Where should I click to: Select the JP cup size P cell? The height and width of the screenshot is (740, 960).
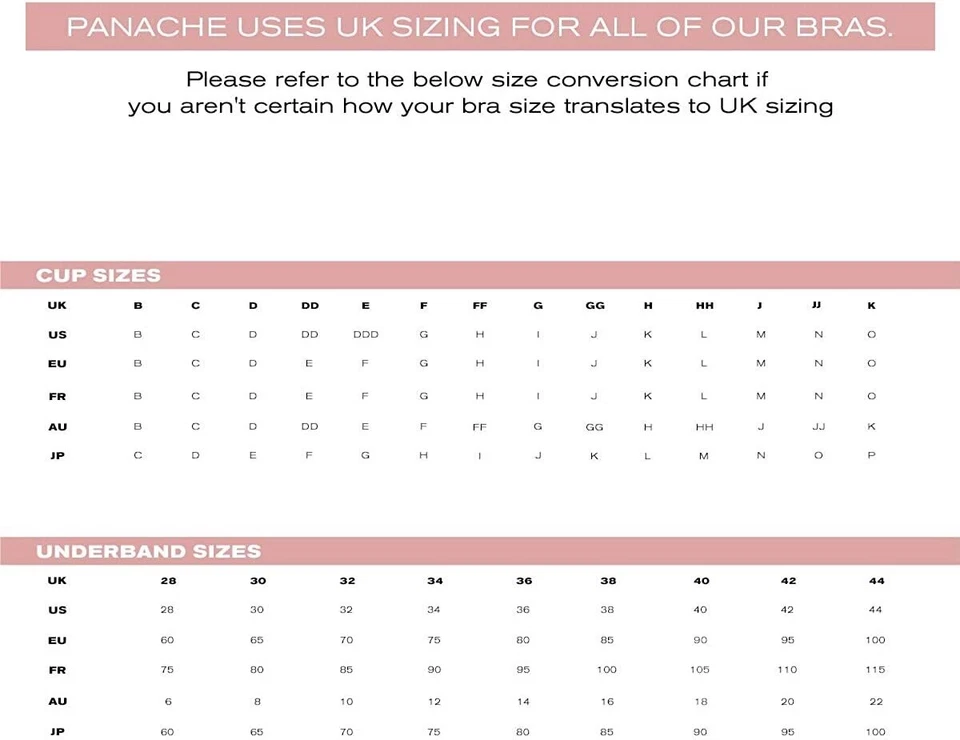coord(871,456)
